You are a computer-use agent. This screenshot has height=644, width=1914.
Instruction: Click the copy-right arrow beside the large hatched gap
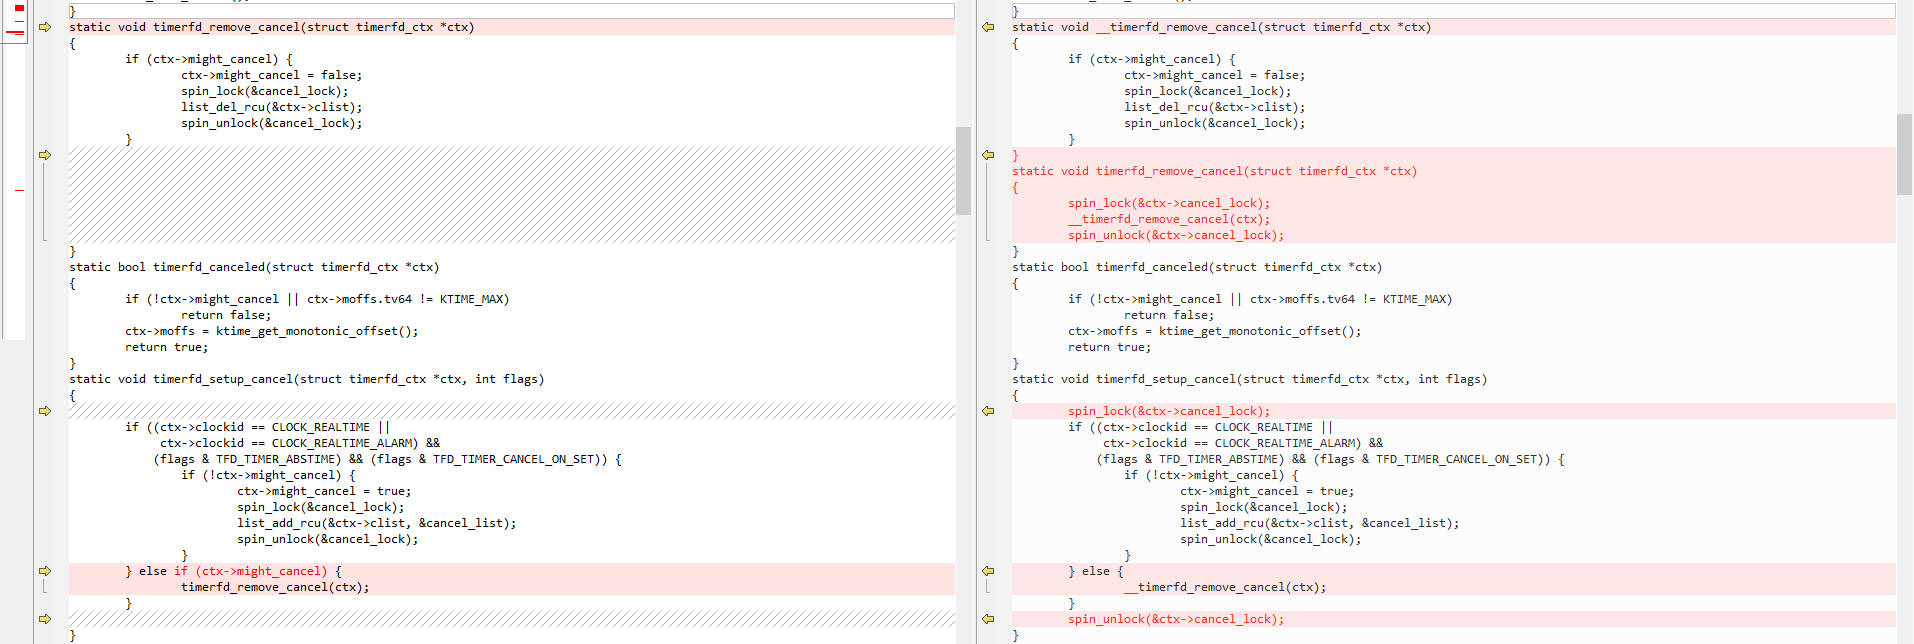45,155
